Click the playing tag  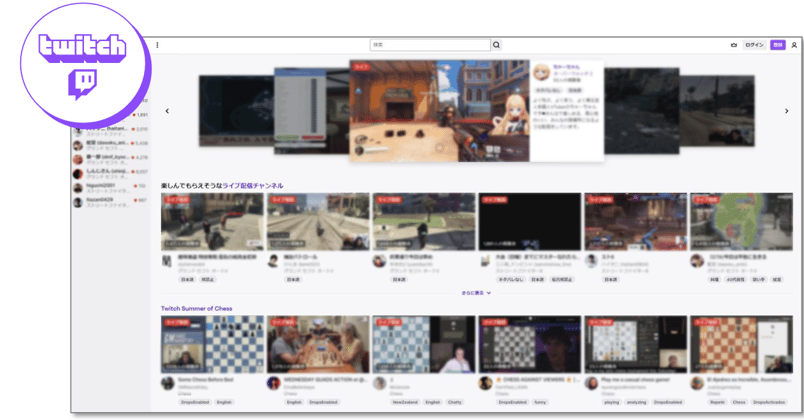pos(612,402)
